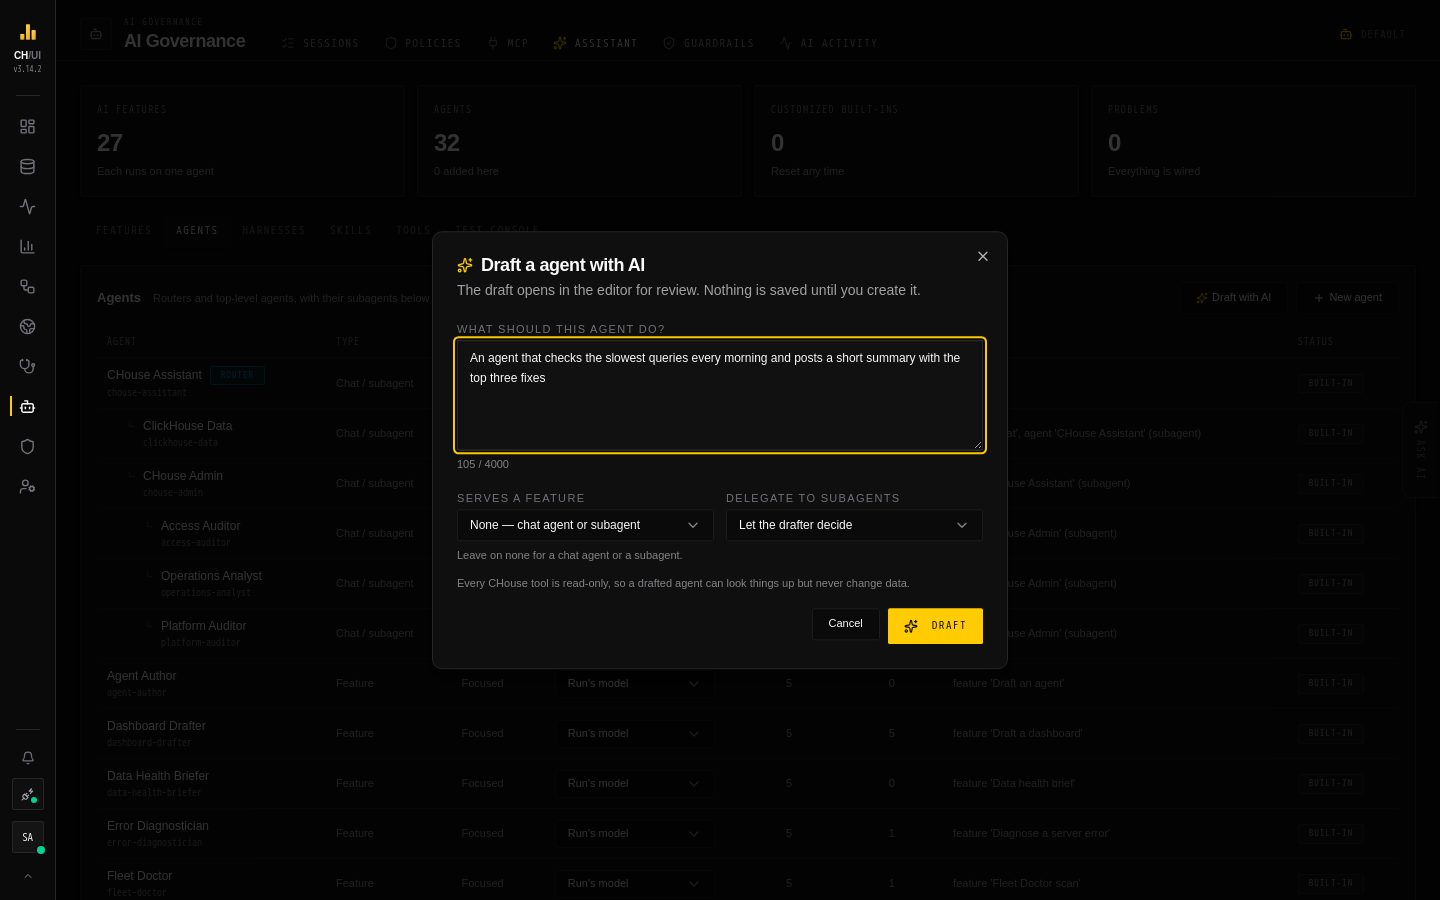Open the activity pulse icon in sidebar
The height and width of the screenshot is (900, 1440).
pyautogui.click(x=28, y=207)
